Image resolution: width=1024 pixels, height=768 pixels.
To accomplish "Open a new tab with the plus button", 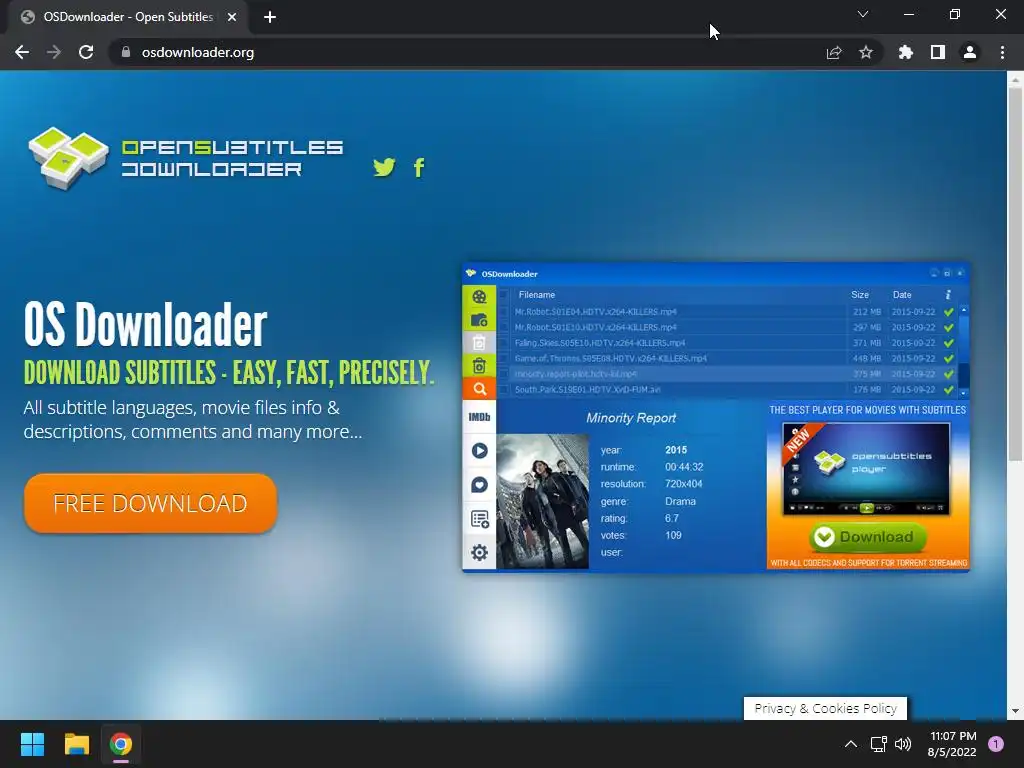I will click(x=270, y=17).
